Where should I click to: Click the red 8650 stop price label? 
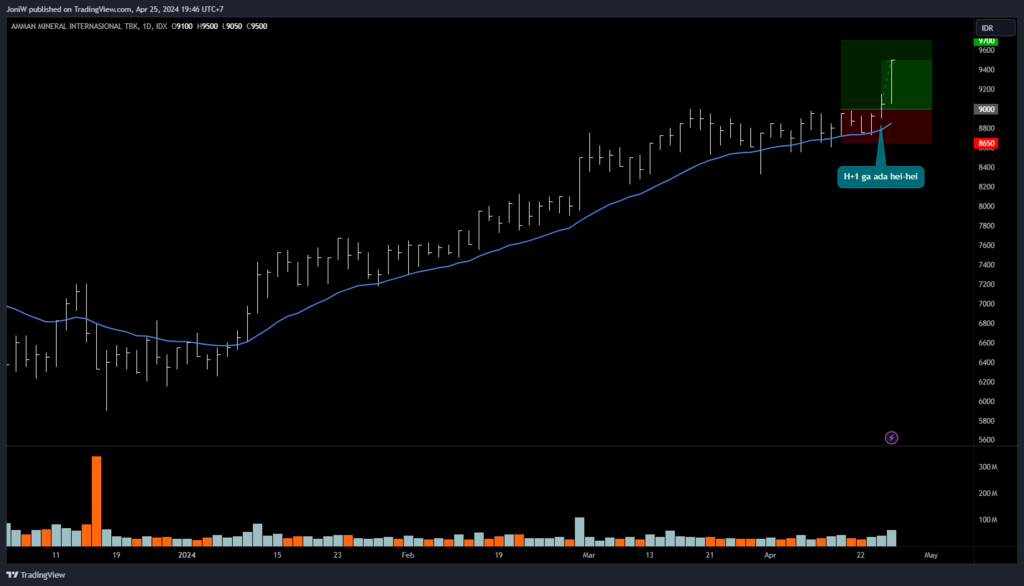986,143
